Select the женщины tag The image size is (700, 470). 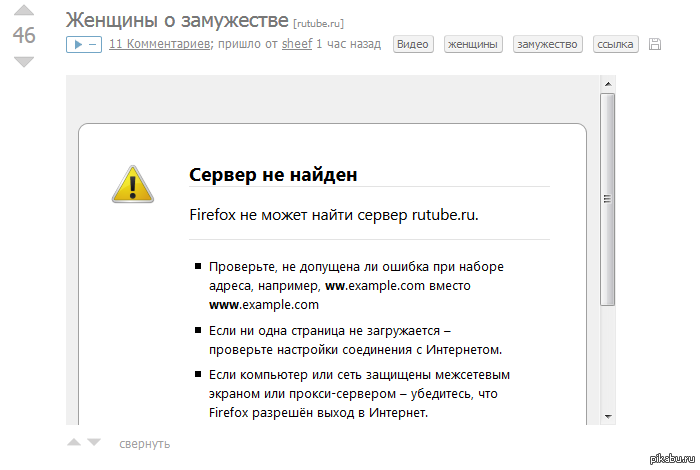pyautogui.click(x=473, y=44)
